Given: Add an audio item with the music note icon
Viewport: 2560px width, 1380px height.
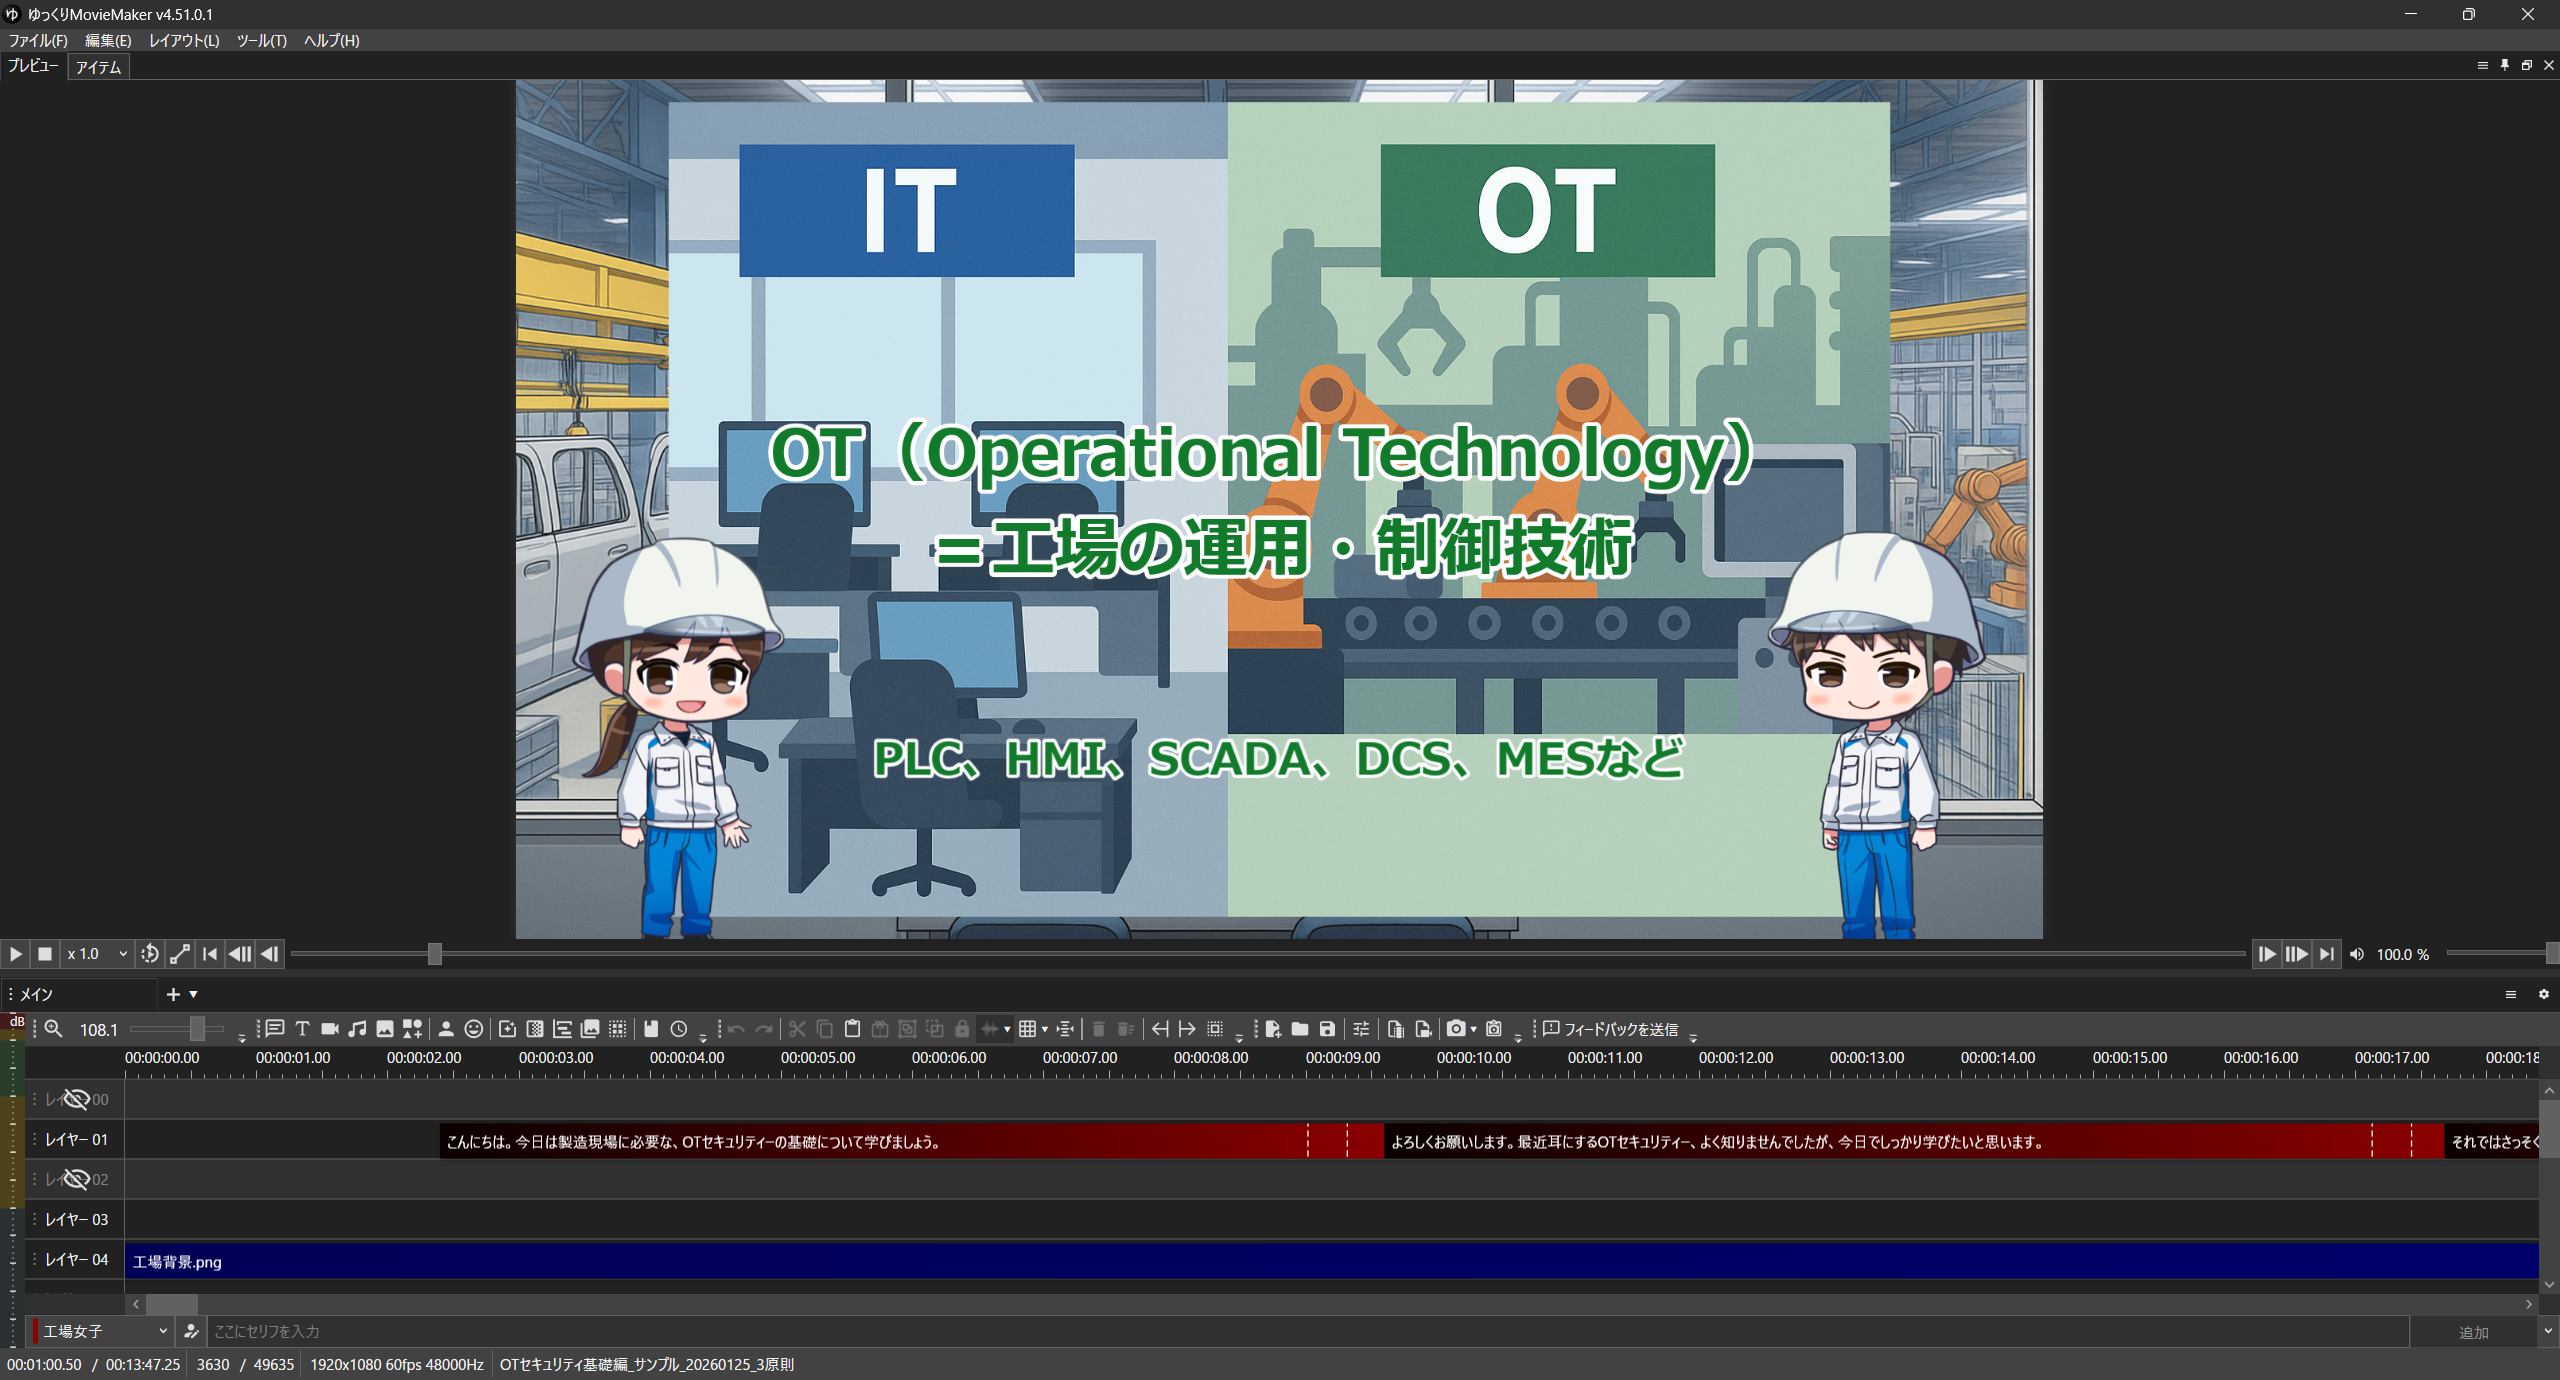Looking at the screenshot, I should [357, 1029].
